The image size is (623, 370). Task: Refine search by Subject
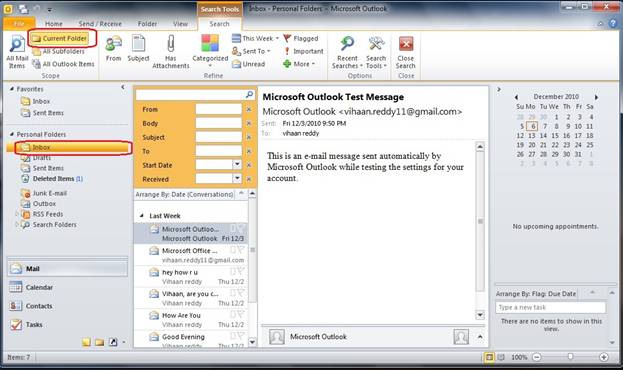click(x=138, y=48)
